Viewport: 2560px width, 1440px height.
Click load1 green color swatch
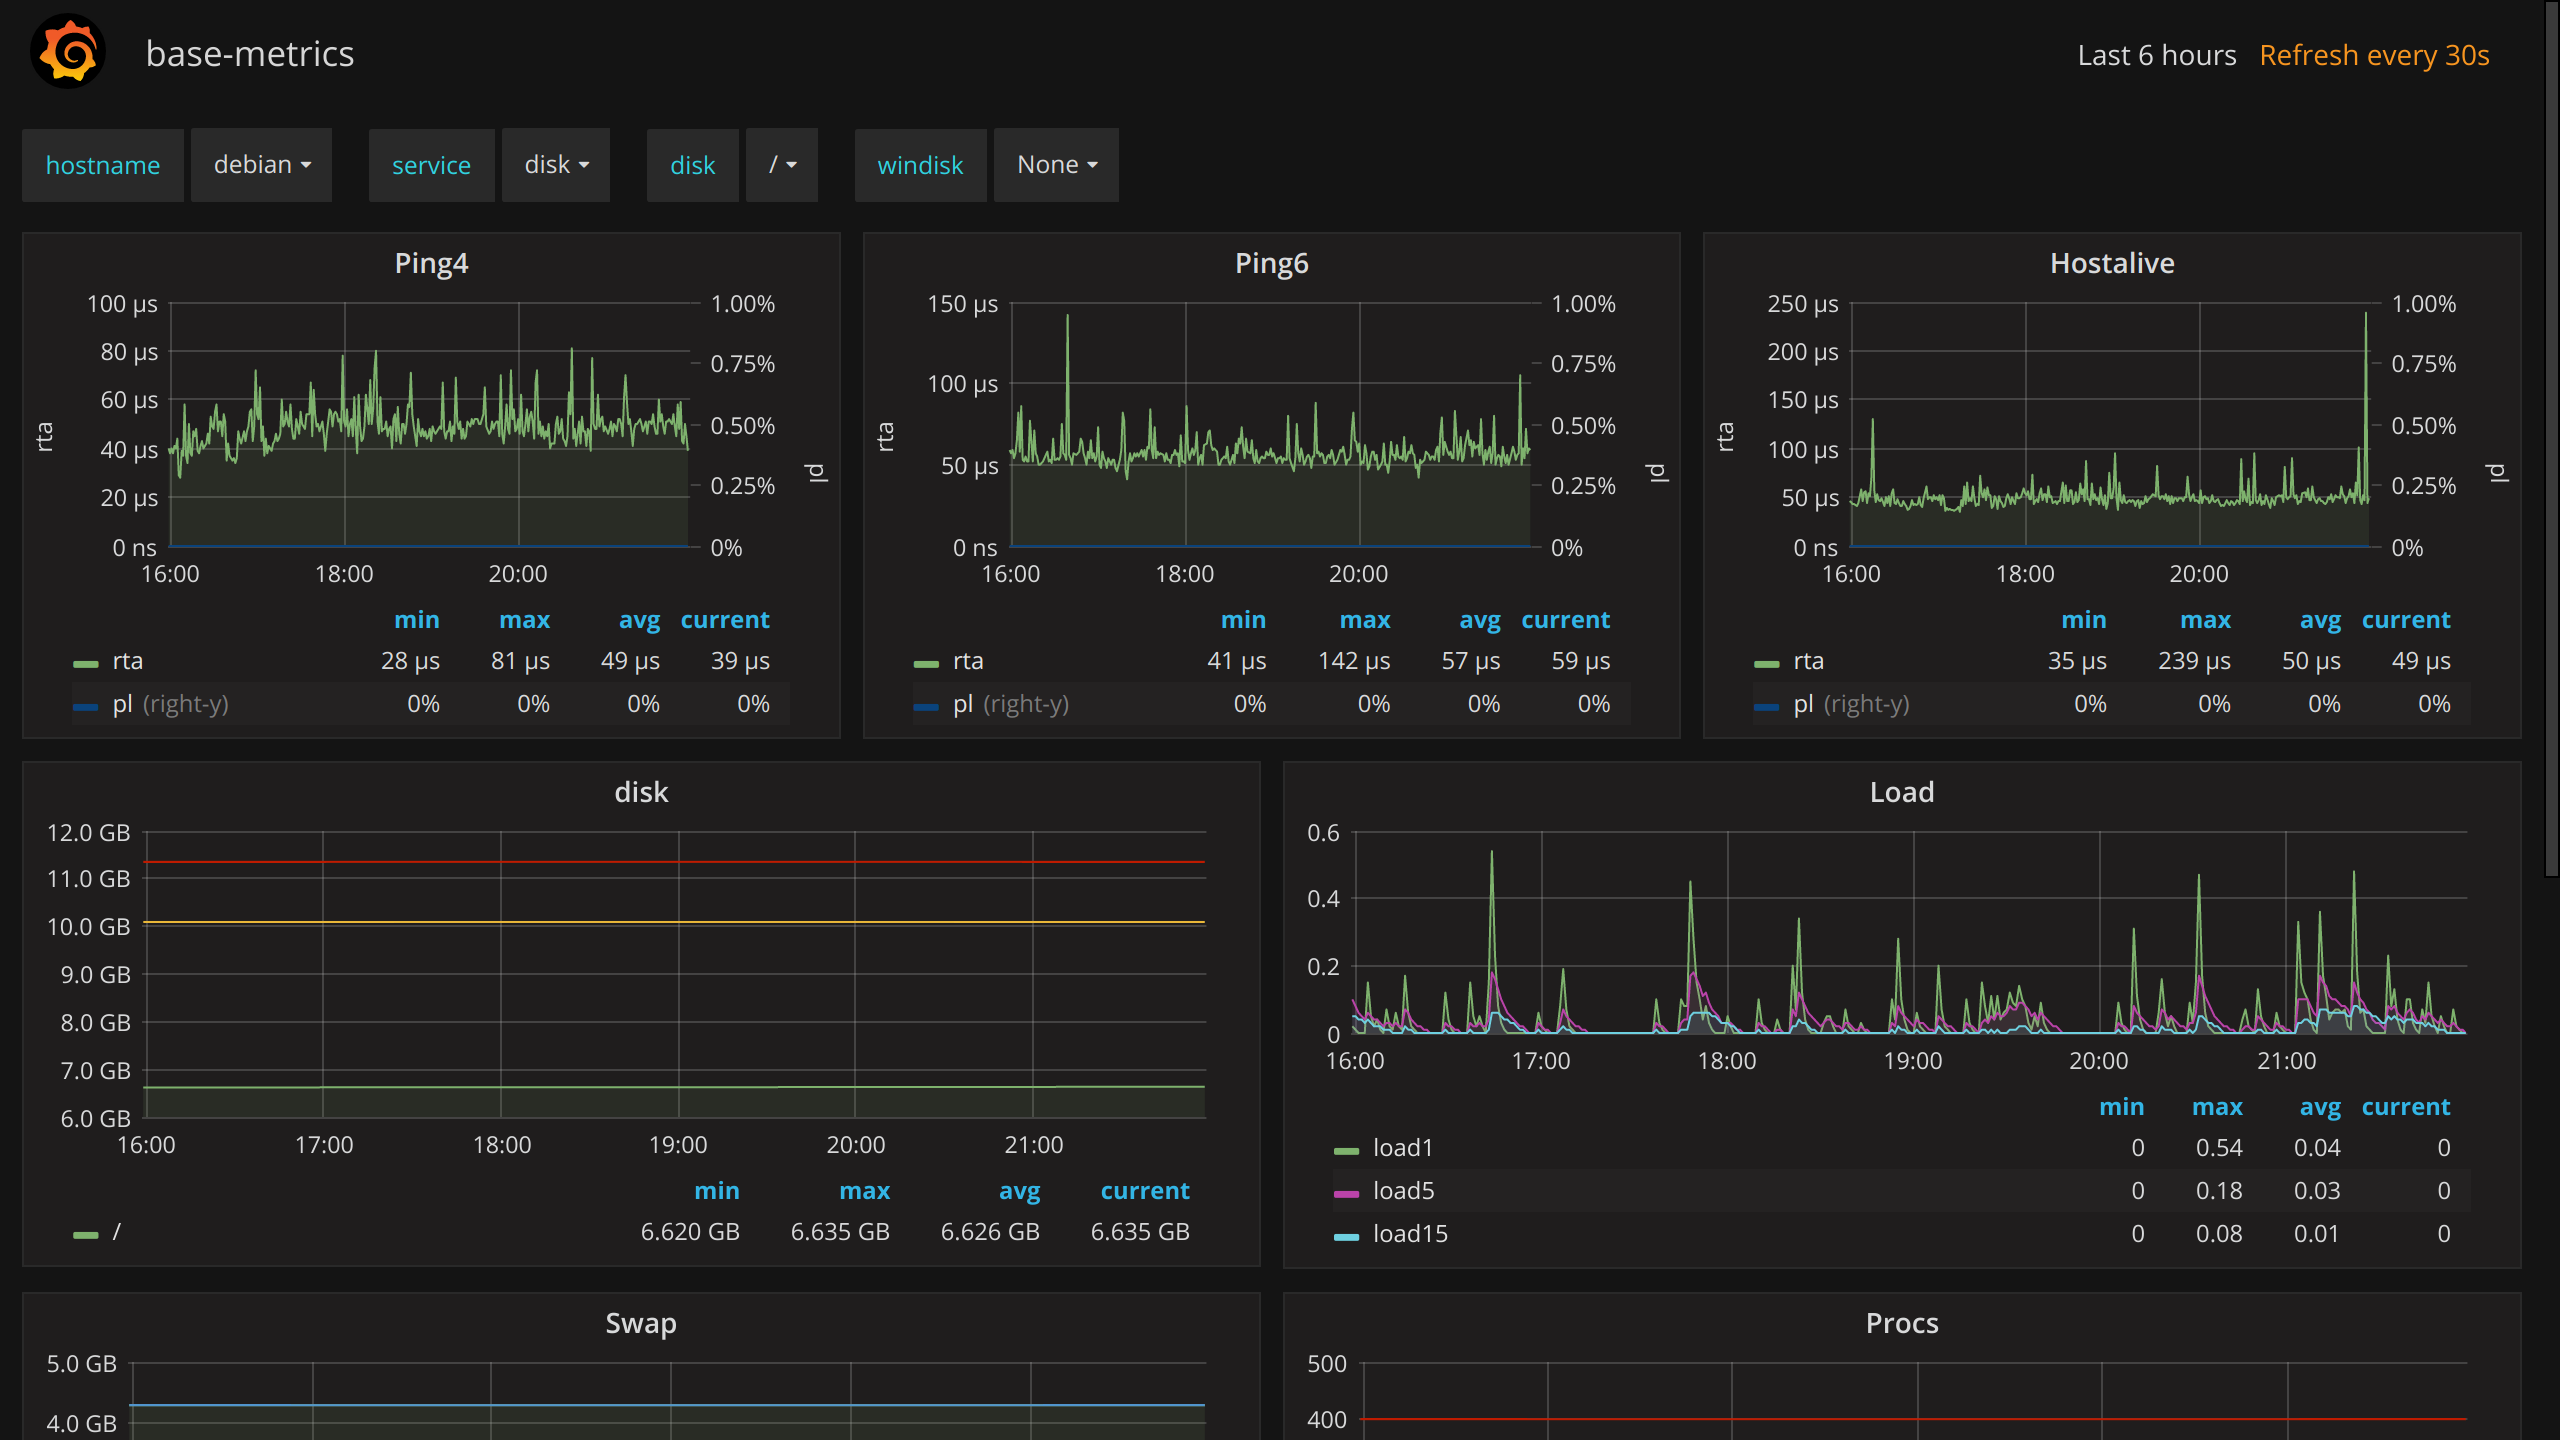1346,1150
